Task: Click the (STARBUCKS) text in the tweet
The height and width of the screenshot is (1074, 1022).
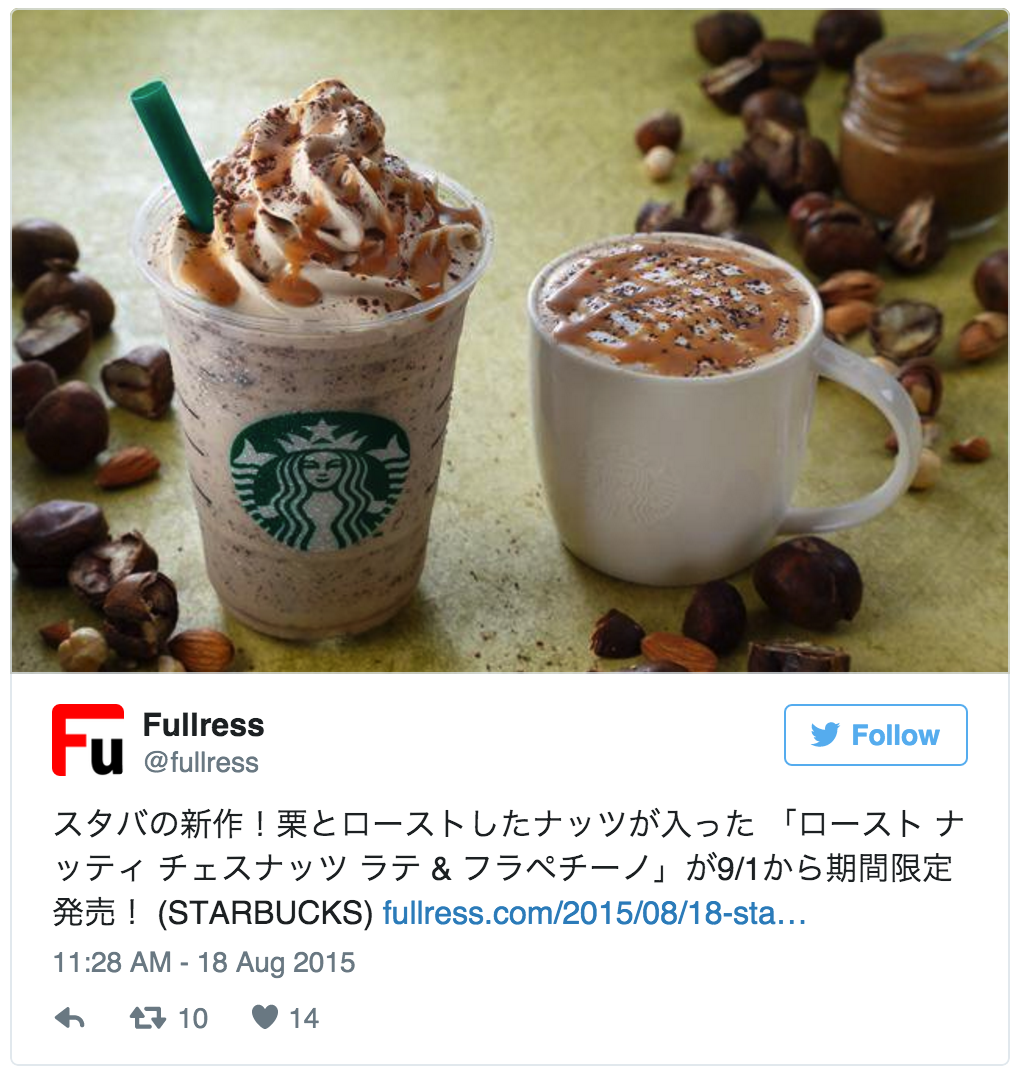Action: click(x=265, y=913)
